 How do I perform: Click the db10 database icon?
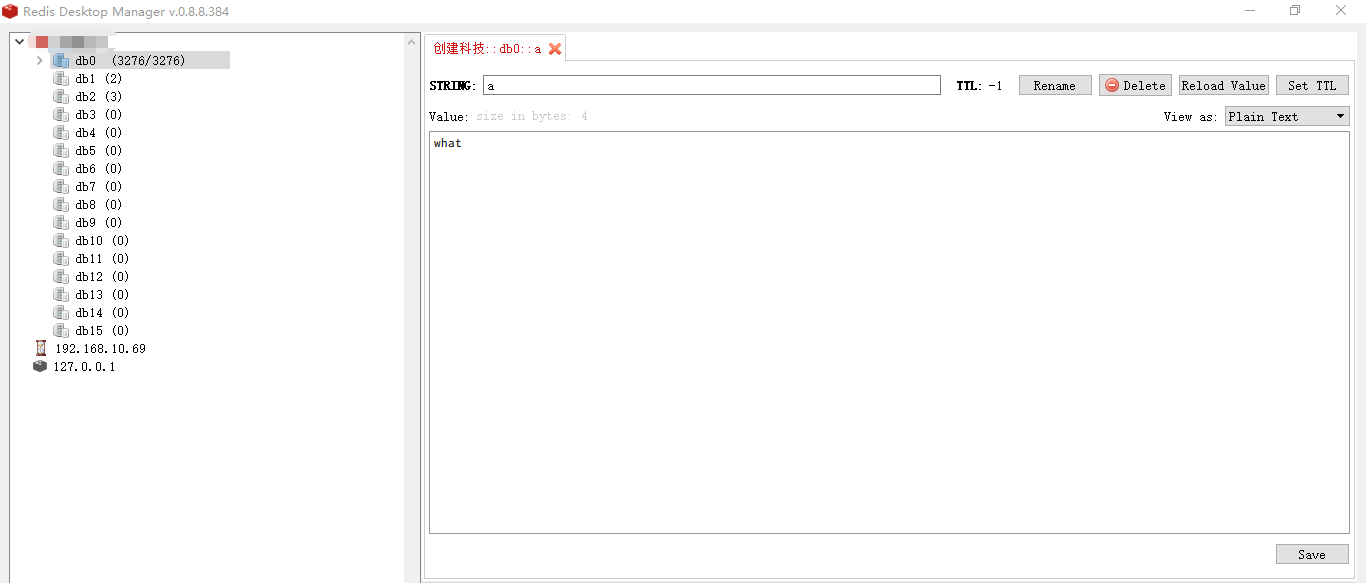[60, 240]
